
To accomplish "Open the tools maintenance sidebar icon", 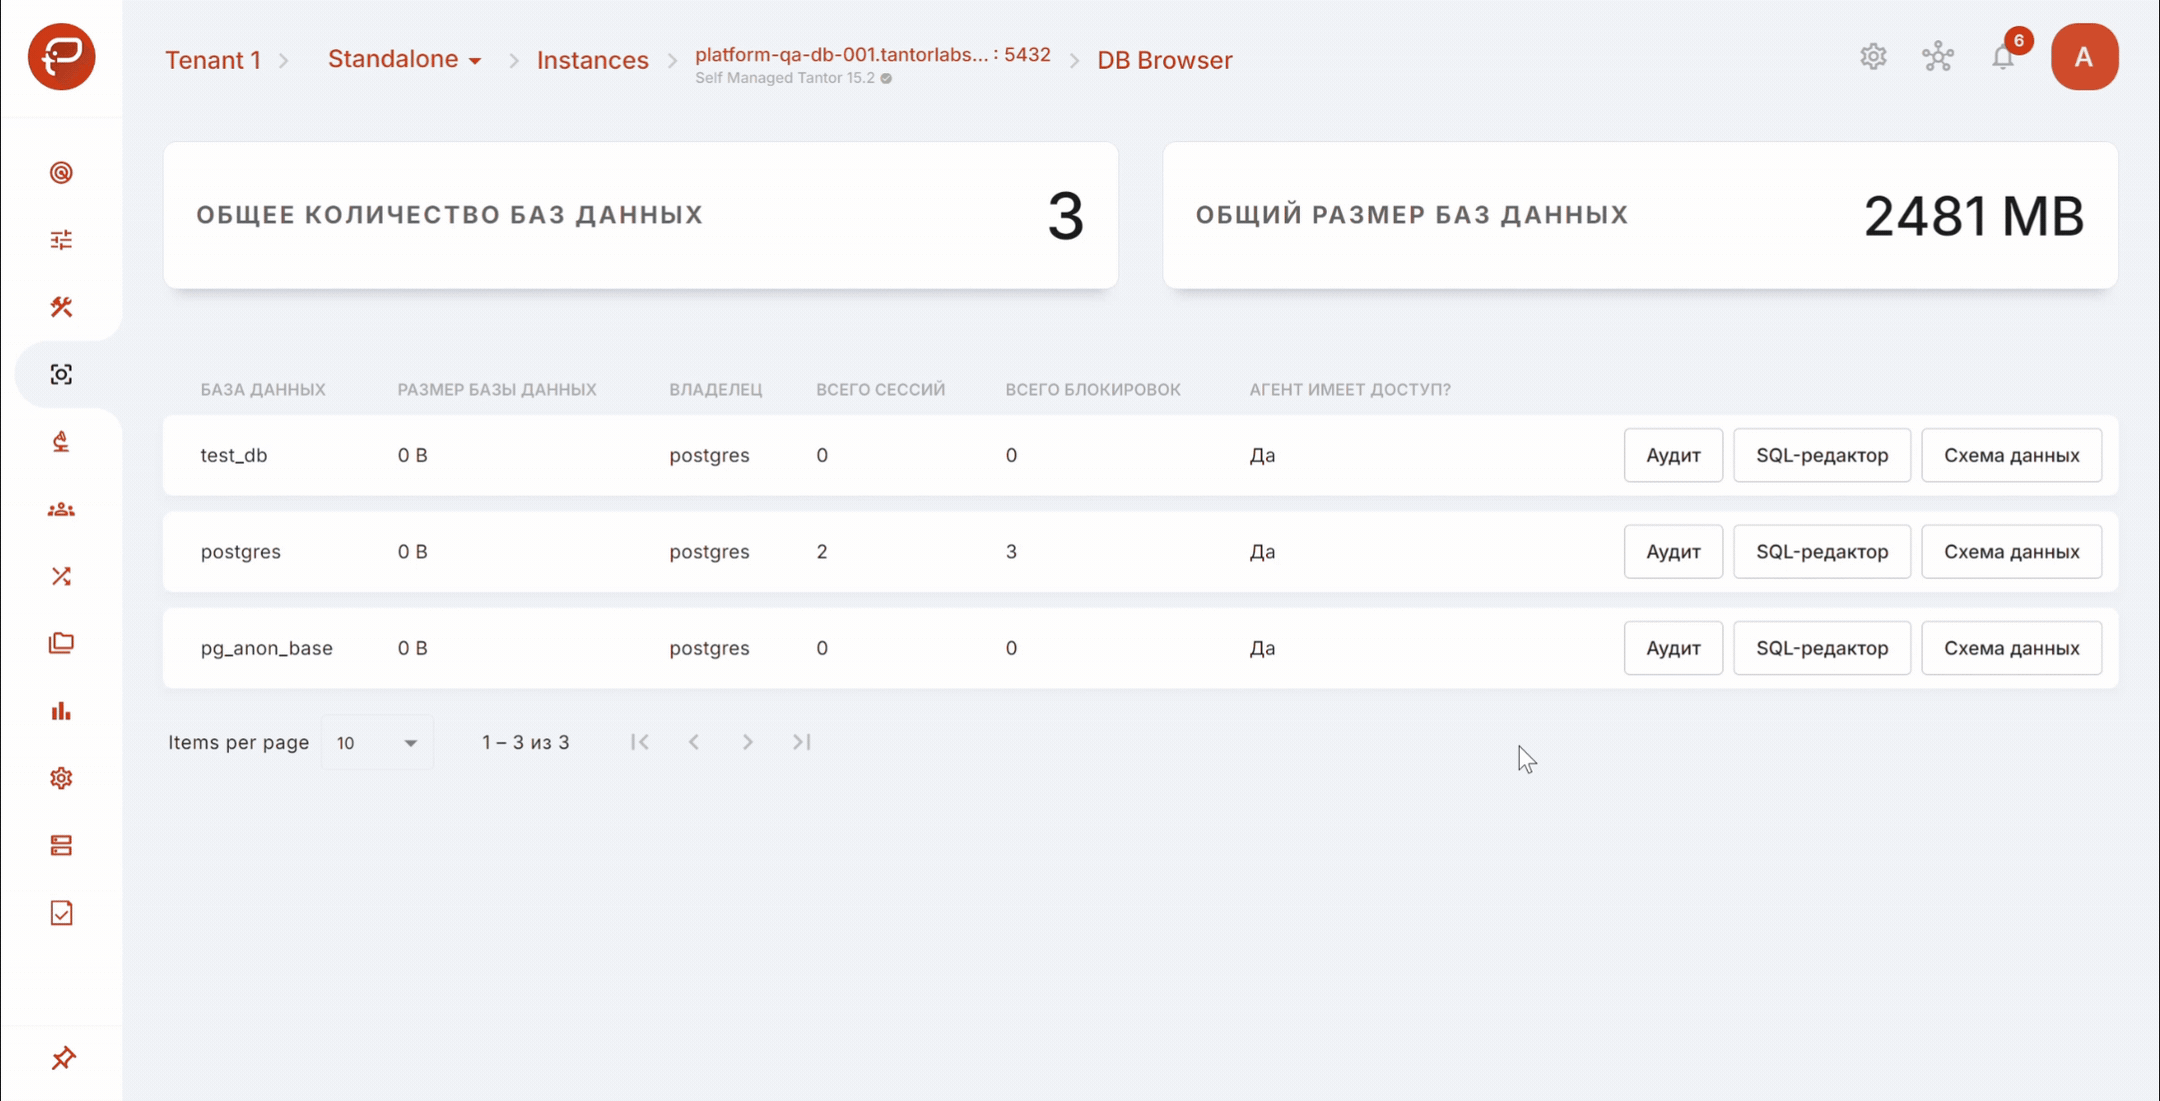I will pos(61,307).
